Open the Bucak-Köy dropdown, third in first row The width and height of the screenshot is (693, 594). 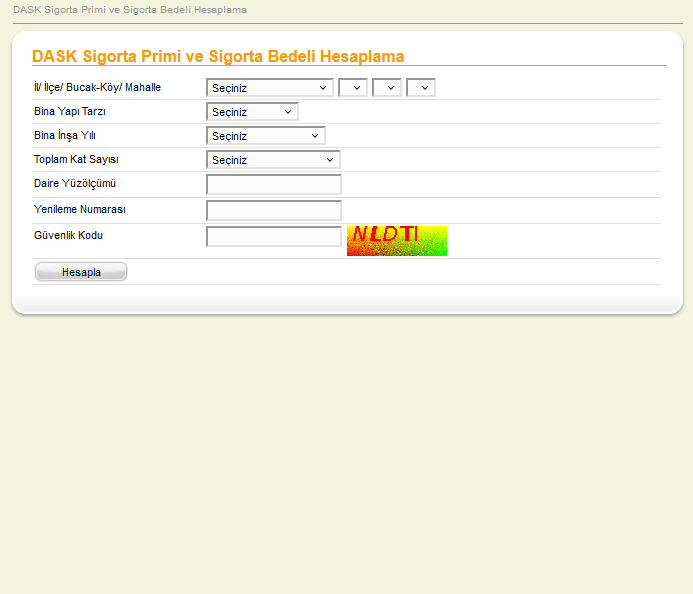click(x=386, y=88)
